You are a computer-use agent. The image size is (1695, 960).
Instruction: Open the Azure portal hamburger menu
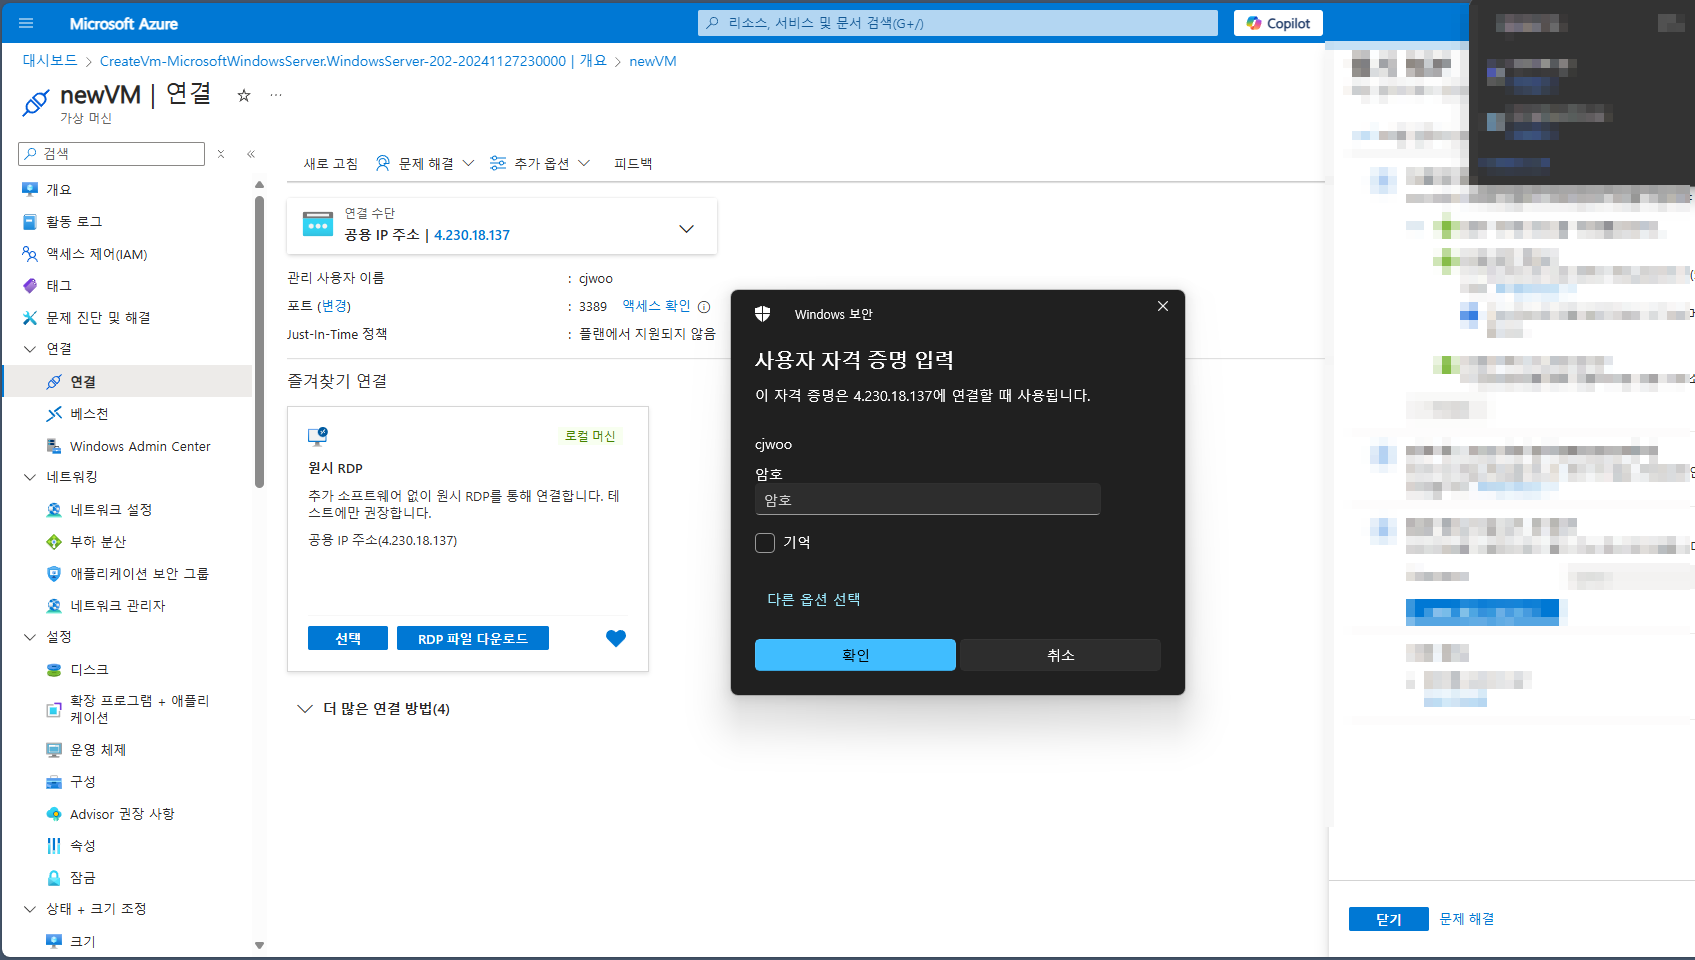(x=26, y=23)
